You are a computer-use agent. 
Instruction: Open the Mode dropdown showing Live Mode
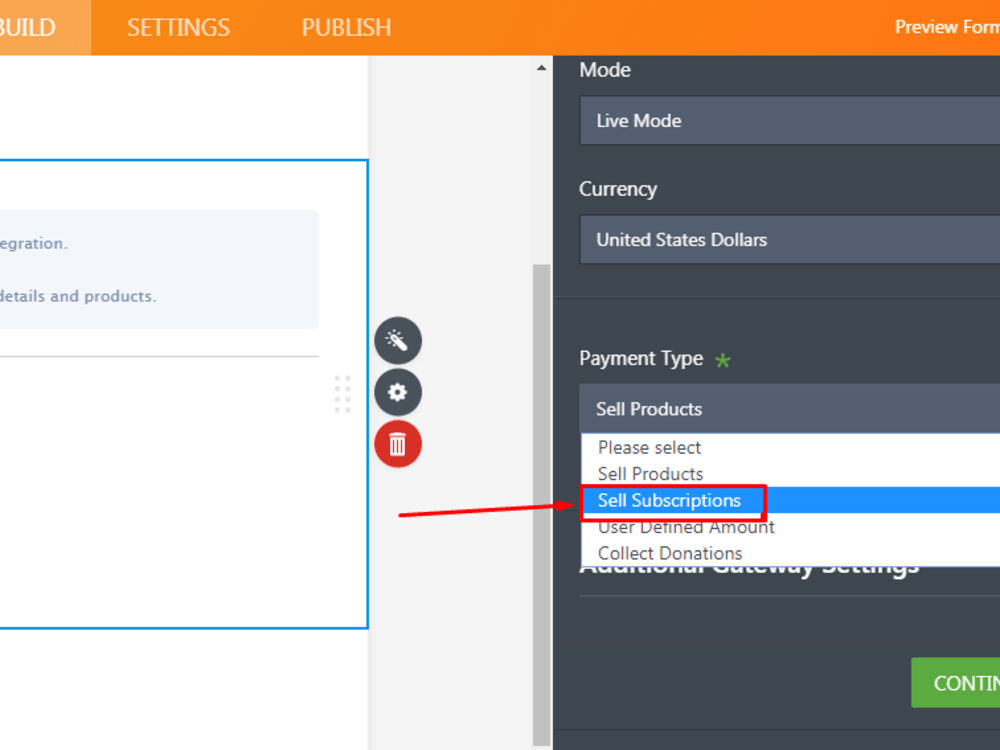(x=790, y=121)
